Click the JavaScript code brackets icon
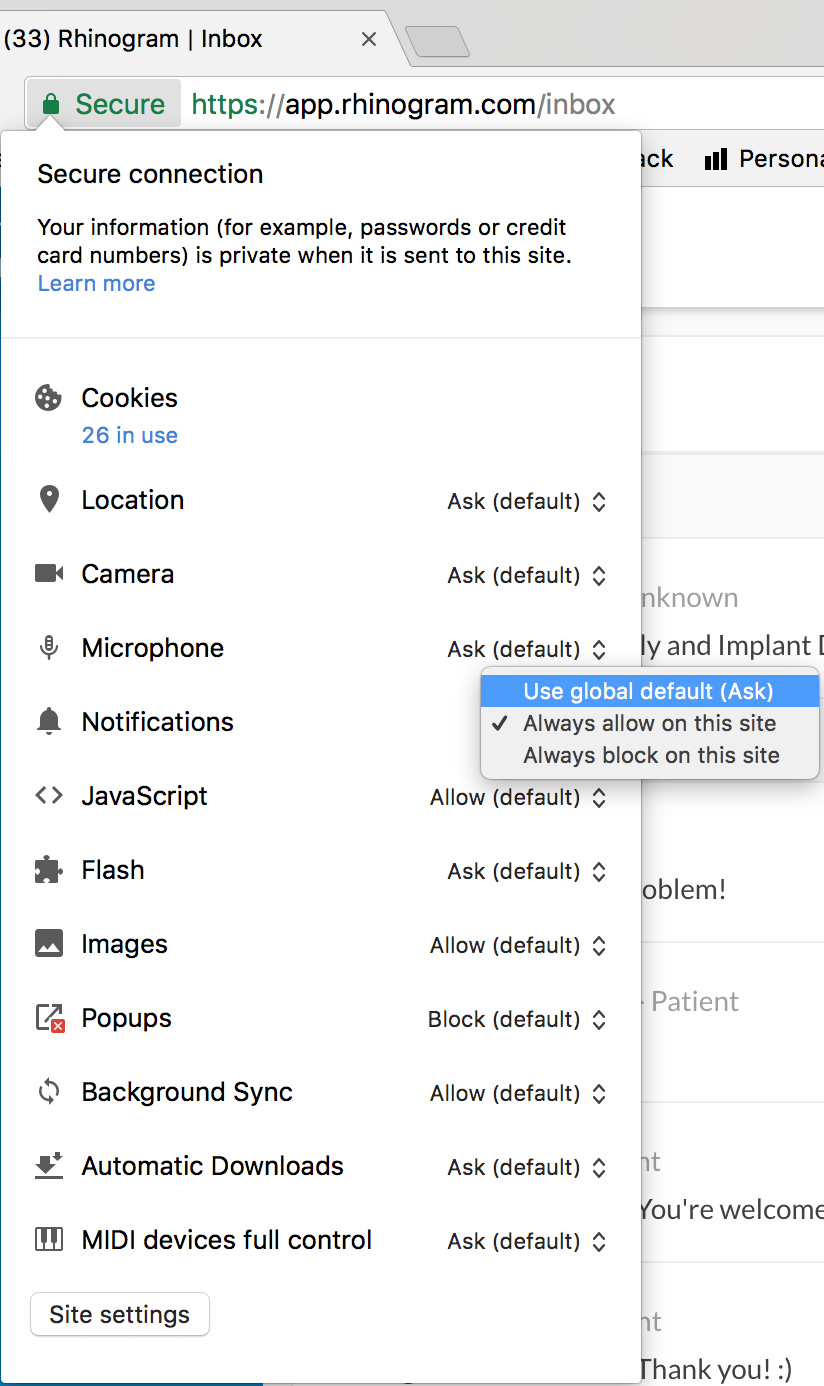 (x=48, y=796)
